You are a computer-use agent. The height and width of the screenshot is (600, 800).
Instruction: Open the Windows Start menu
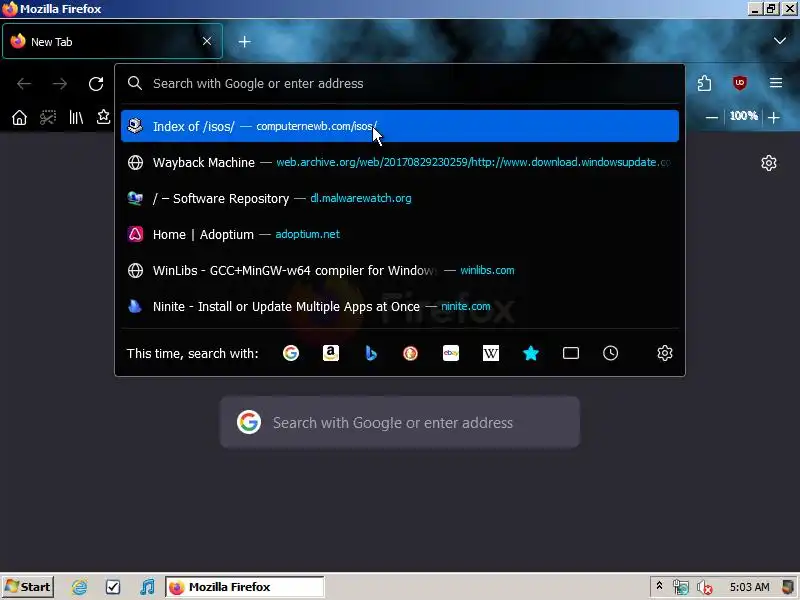pyautogui.click(x=28, y=587)
